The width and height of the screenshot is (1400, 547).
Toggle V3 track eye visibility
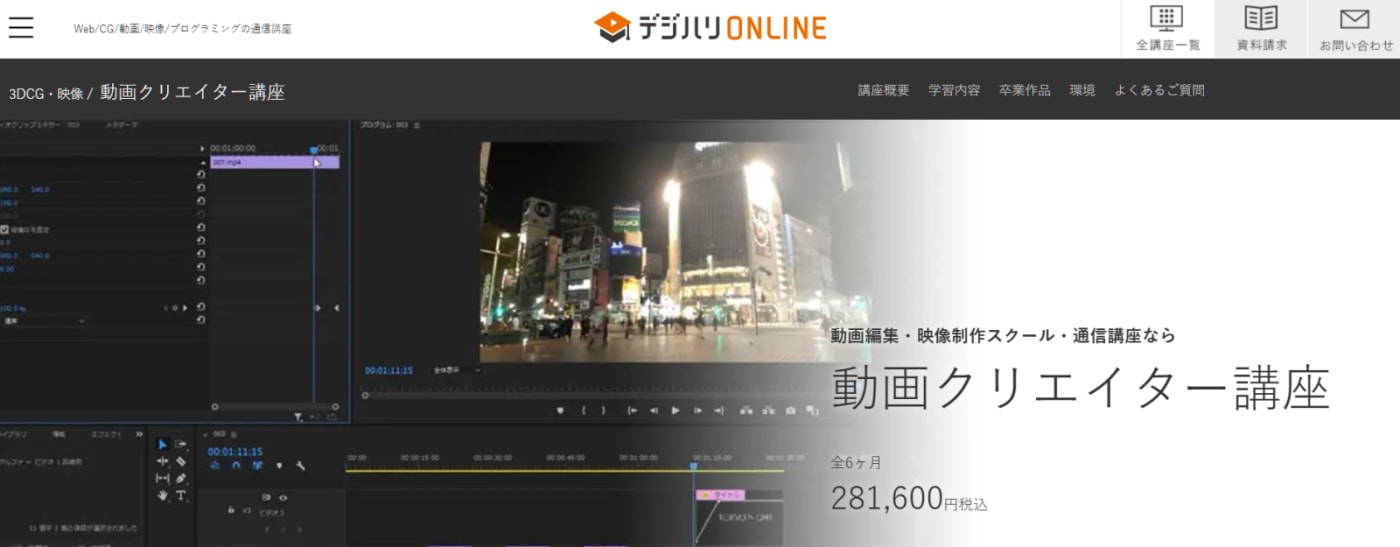(x=283, y=497)
